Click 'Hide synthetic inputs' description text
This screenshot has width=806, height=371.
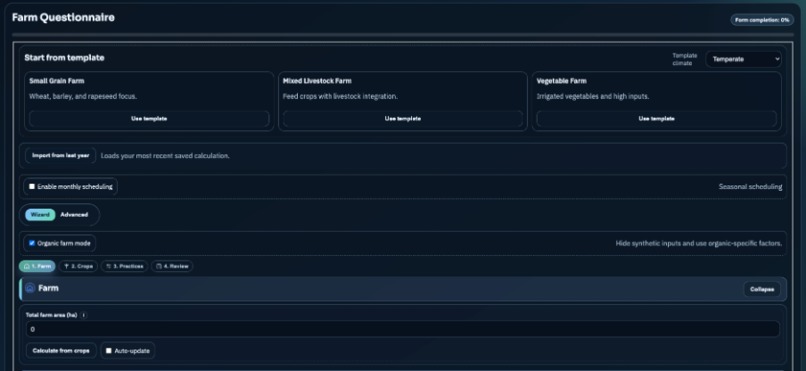click(699, 243)
